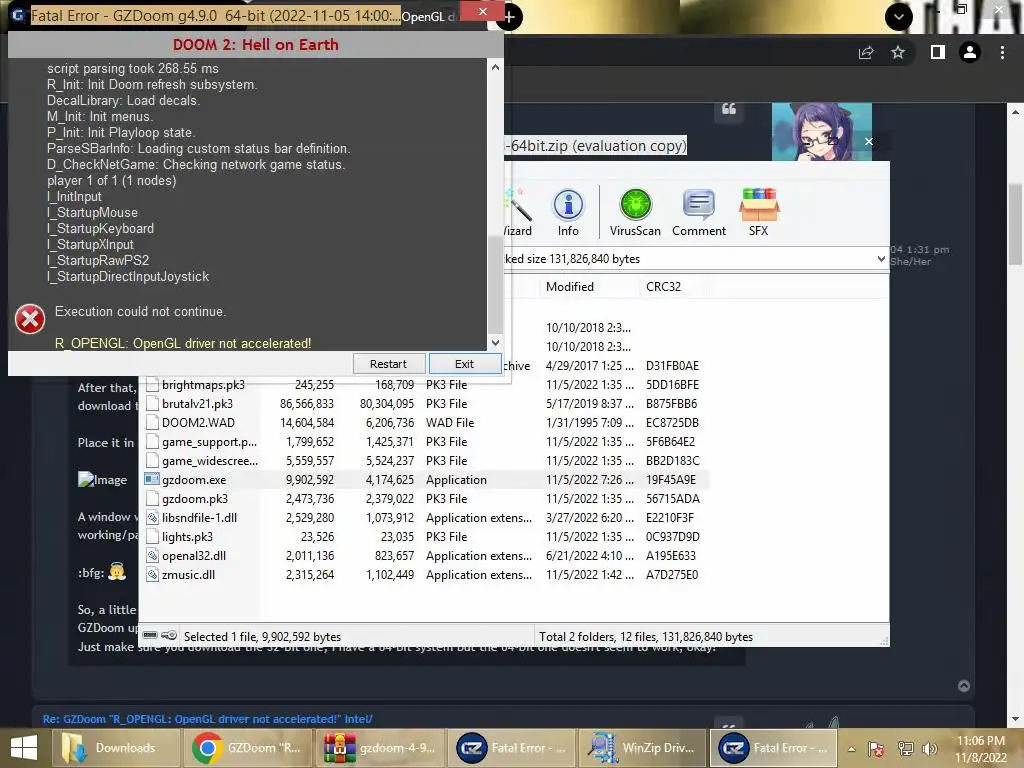Screen dimensions: 1024x768
Task: Open Chrome tab search chevron
Action: tap(899, 17)
